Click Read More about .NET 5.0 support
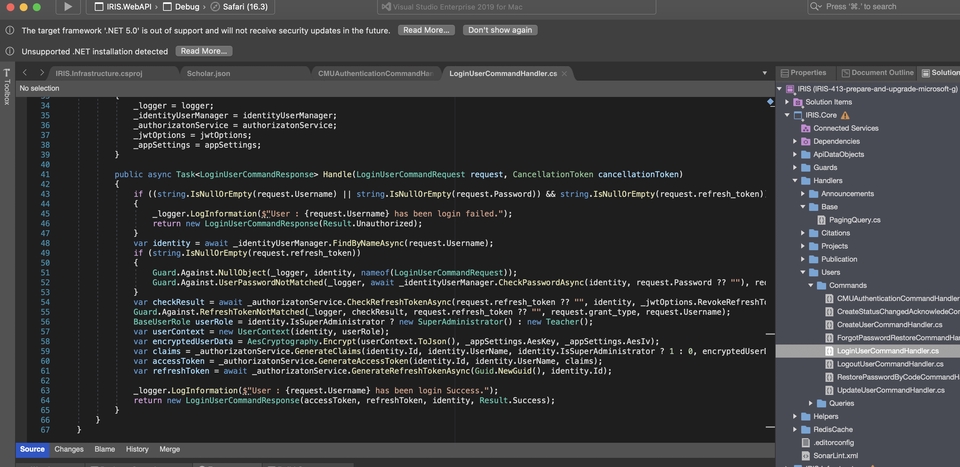 426,30
